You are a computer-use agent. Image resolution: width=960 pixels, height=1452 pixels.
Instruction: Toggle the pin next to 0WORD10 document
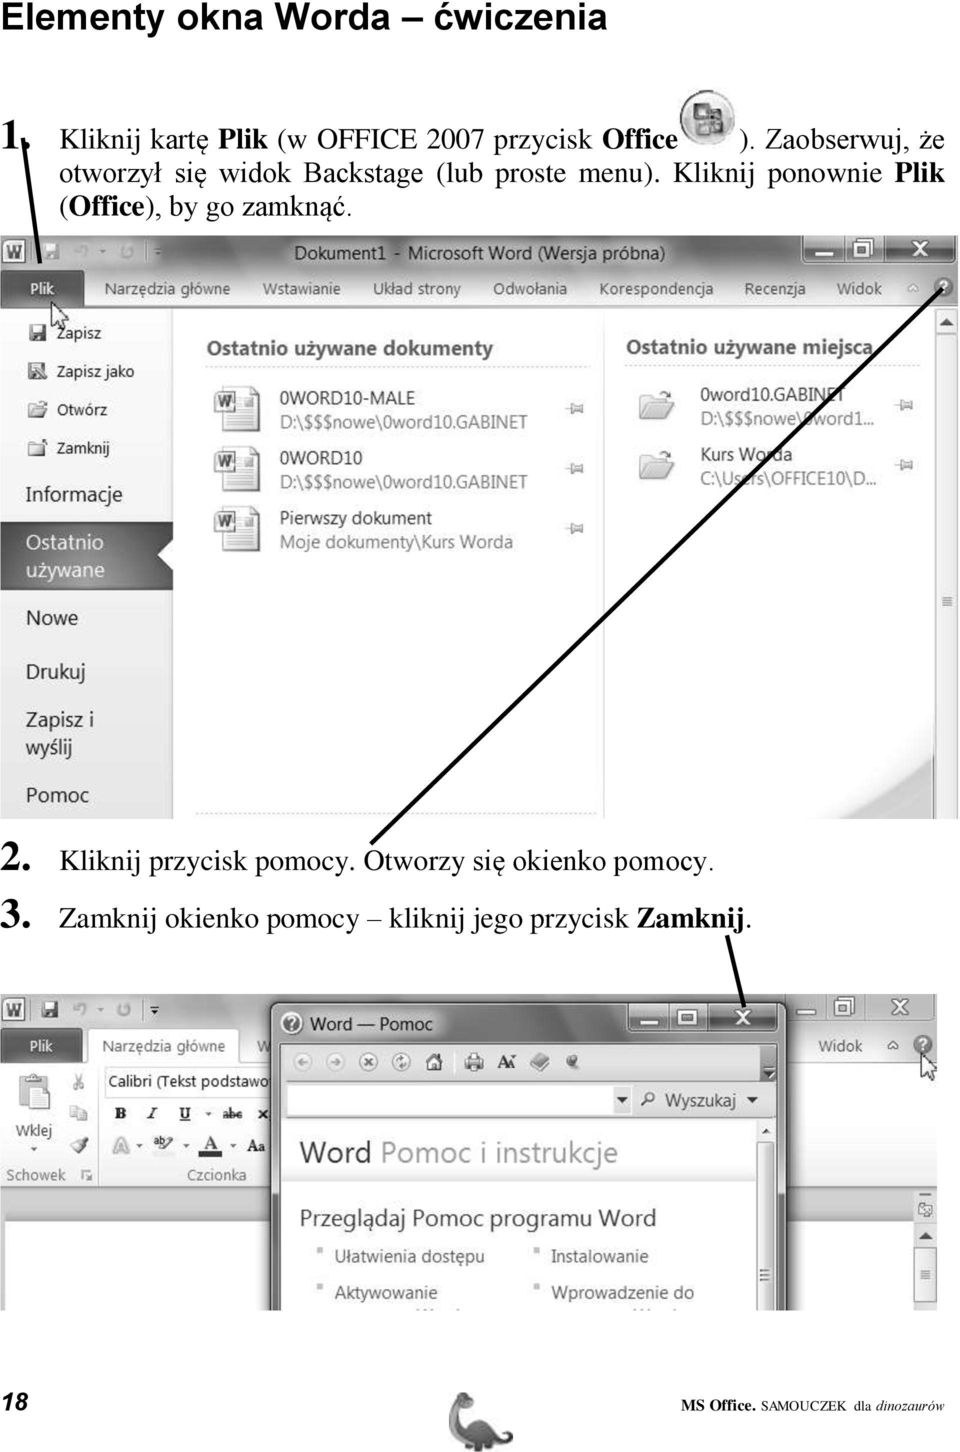click(x=575, y=468)
